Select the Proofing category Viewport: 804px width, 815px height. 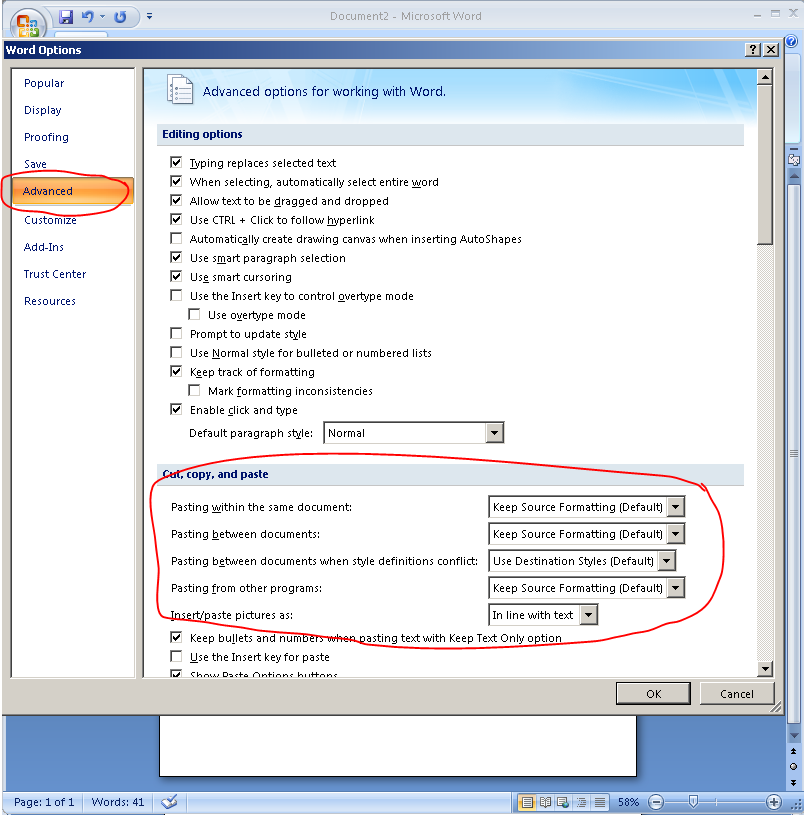[x=46, y=137]
